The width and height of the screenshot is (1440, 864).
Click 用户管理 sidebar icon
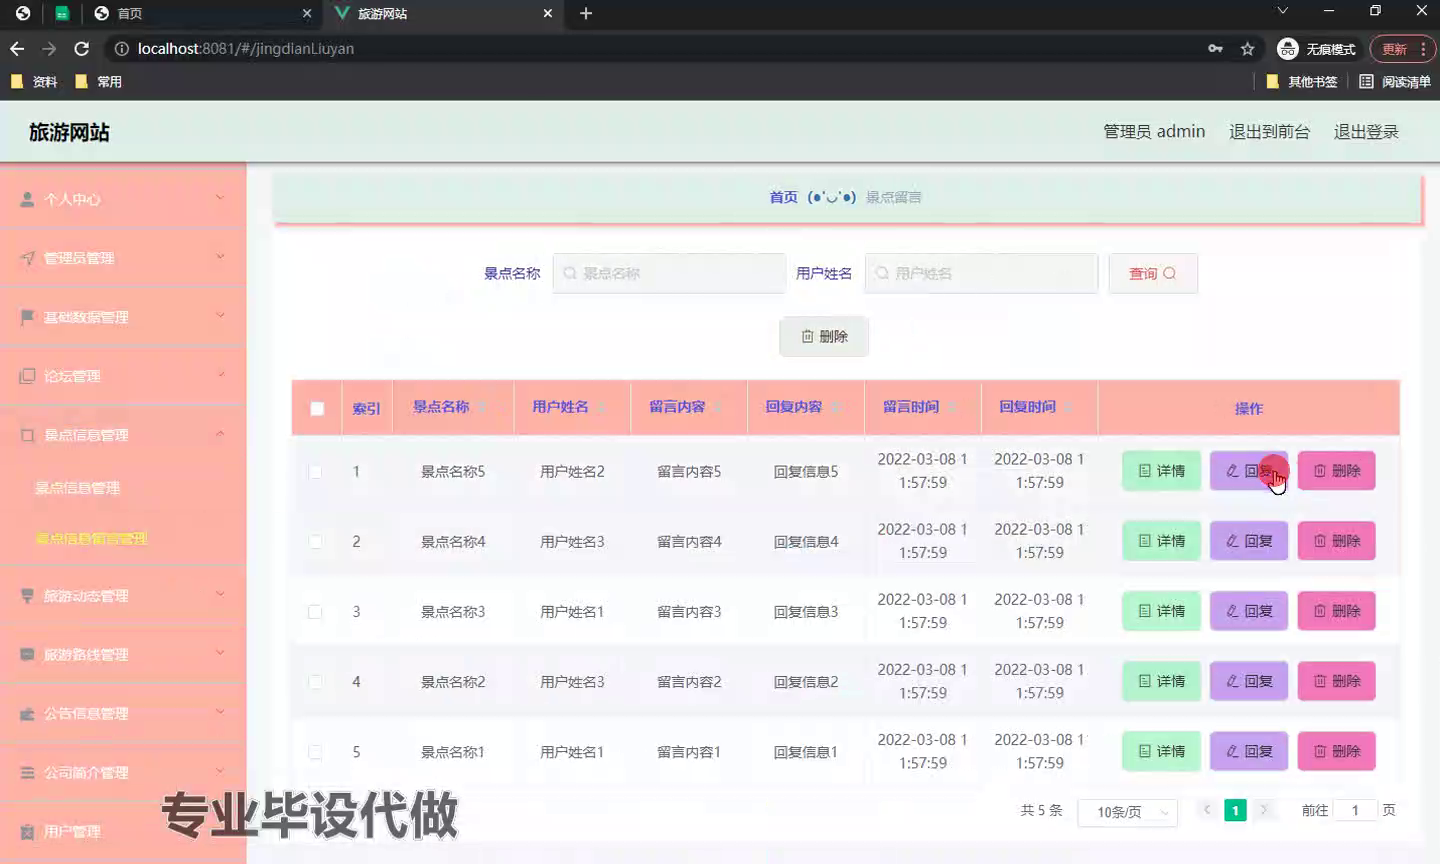click(27, 831)
